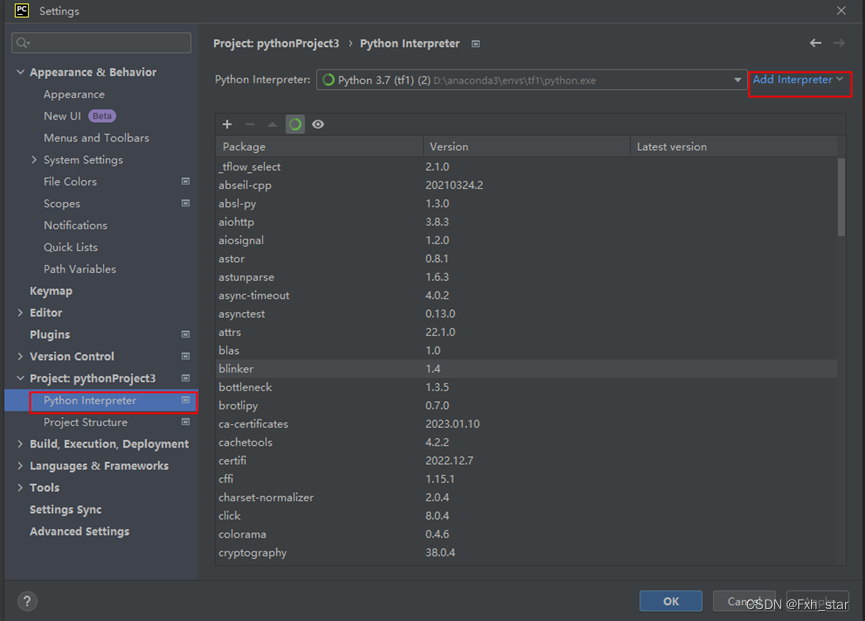Click the plus install package icon
The image size is (865, 621).
[x=227, y=124]
